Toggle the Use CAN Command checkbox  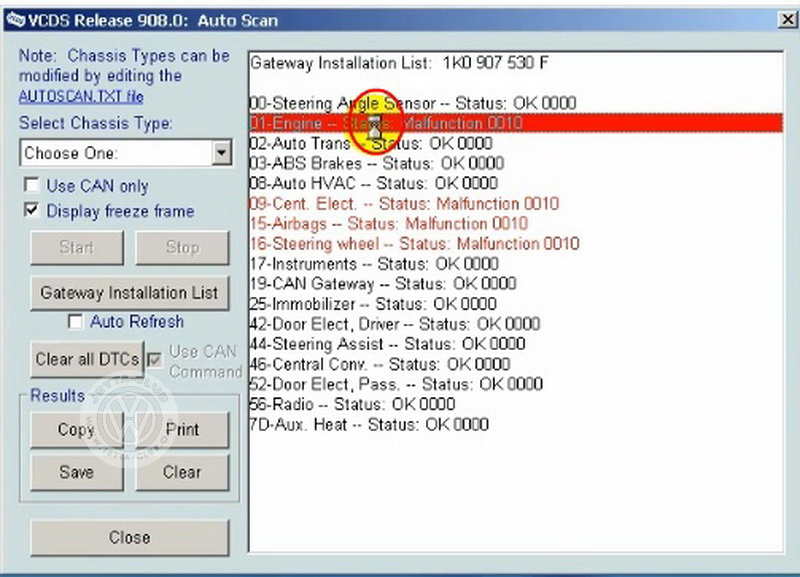pyautogui.click(x=155, y=360)
